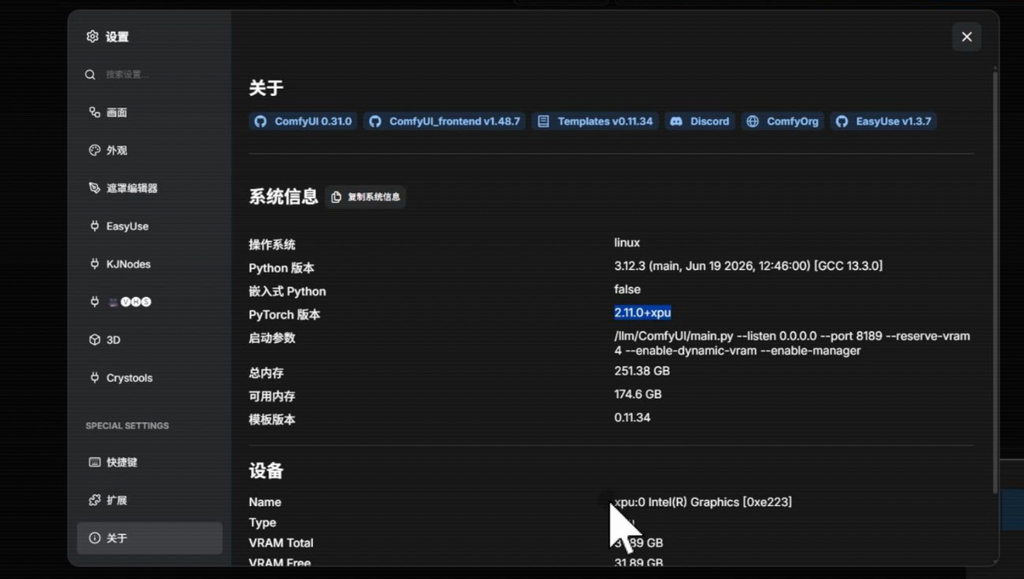Click the 系统信息 section heading
The width and height of the screenshot is (1024, 579).
(283, 196)
